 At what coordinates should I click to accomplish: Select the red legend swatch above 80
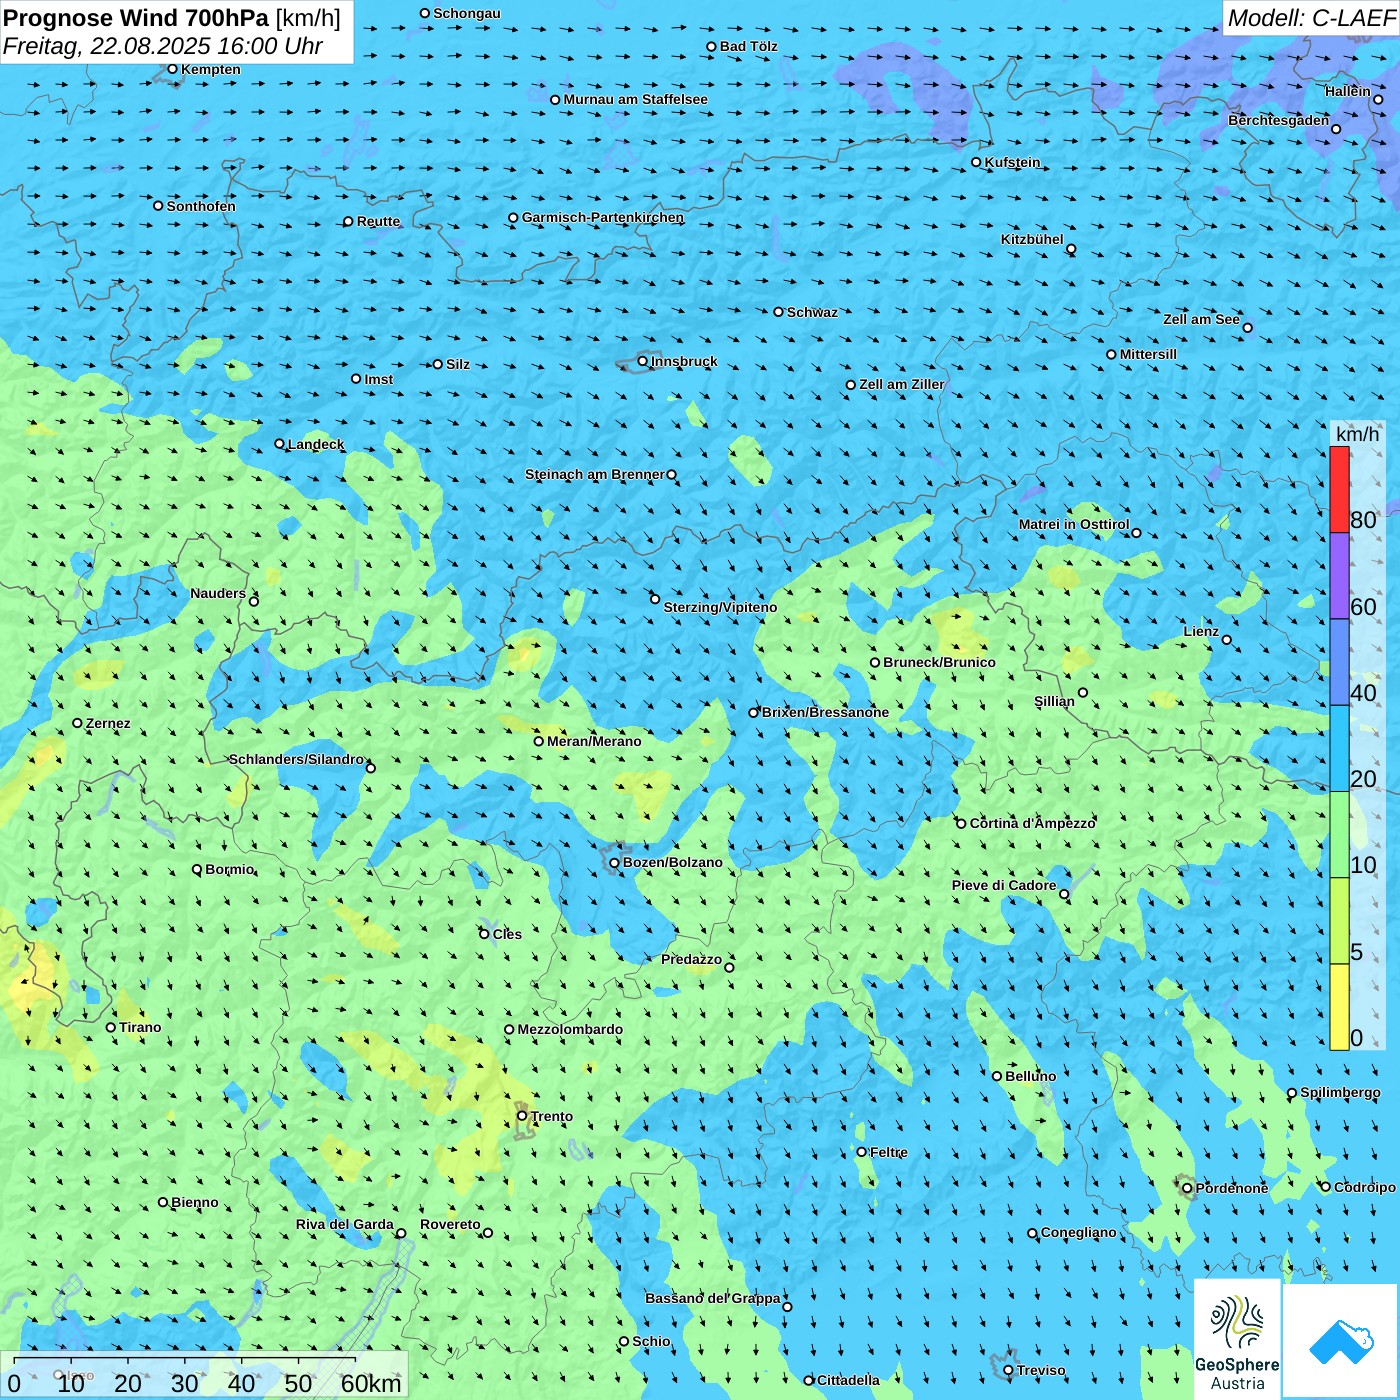[1339, 489]
